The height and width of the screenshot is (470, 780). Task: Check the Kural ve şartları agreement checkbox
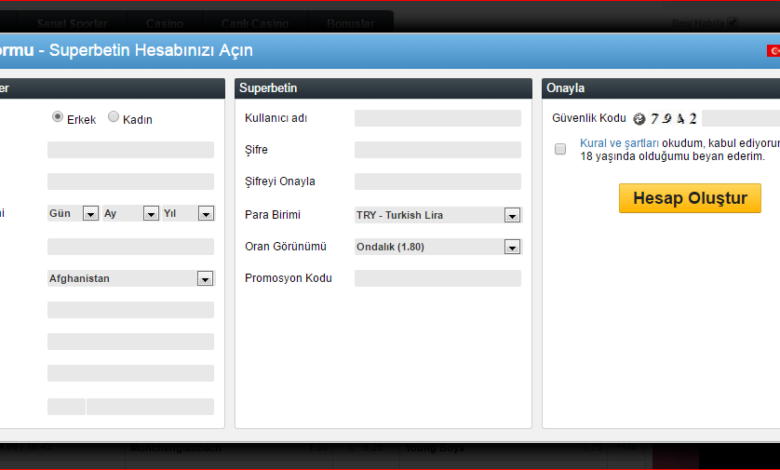(560, 149)
